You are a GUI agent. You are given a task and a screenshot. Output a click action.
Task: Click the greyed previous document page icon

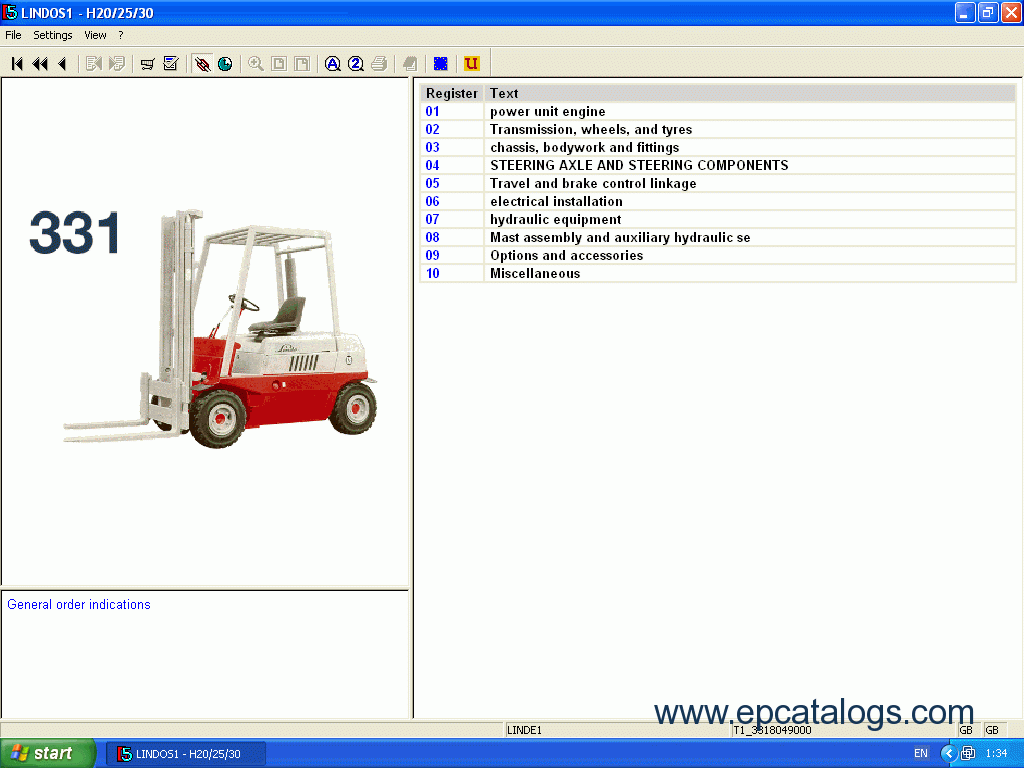point(93,63)
